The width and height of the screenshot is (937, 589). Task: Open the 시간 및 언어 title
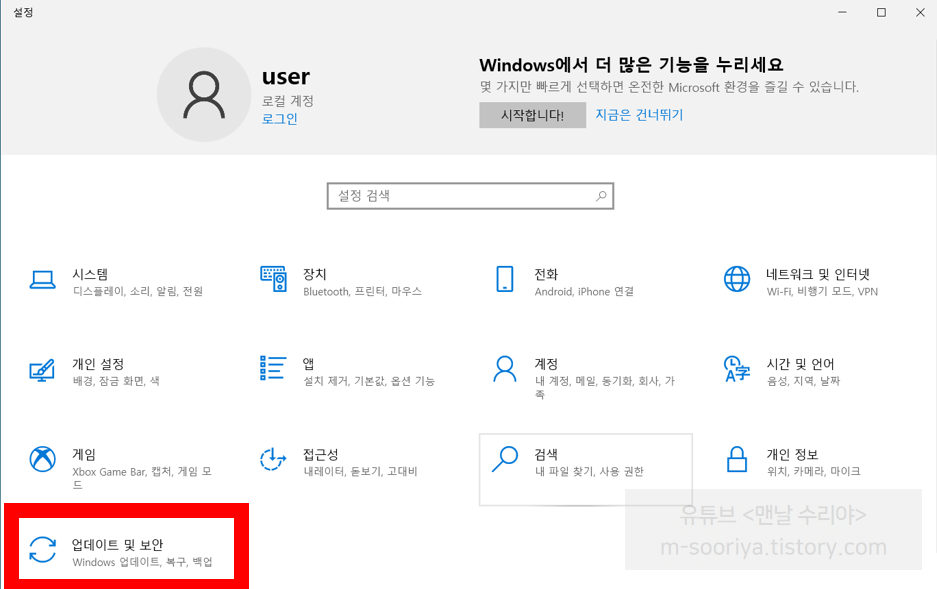pos(801,364)
